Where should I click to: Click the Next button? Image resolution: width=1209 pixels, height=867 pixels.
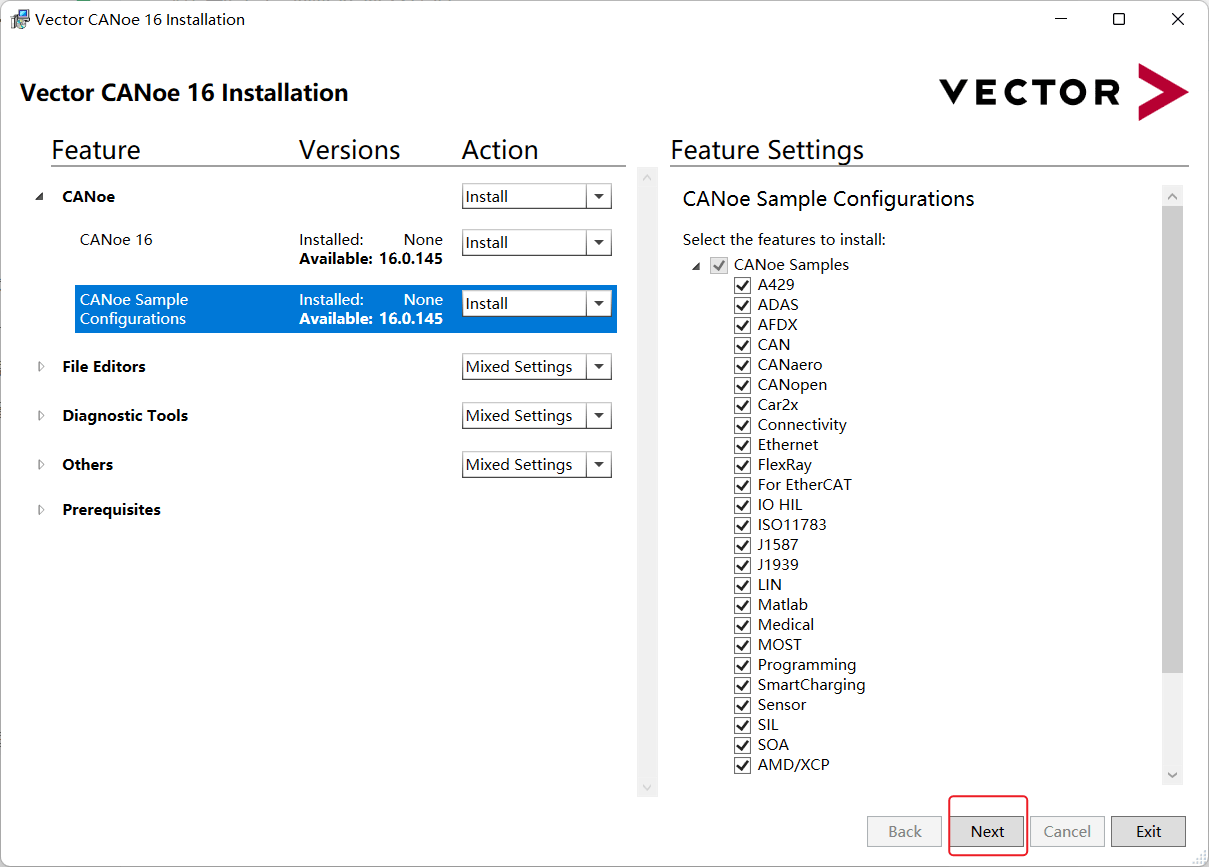[987, 832]
